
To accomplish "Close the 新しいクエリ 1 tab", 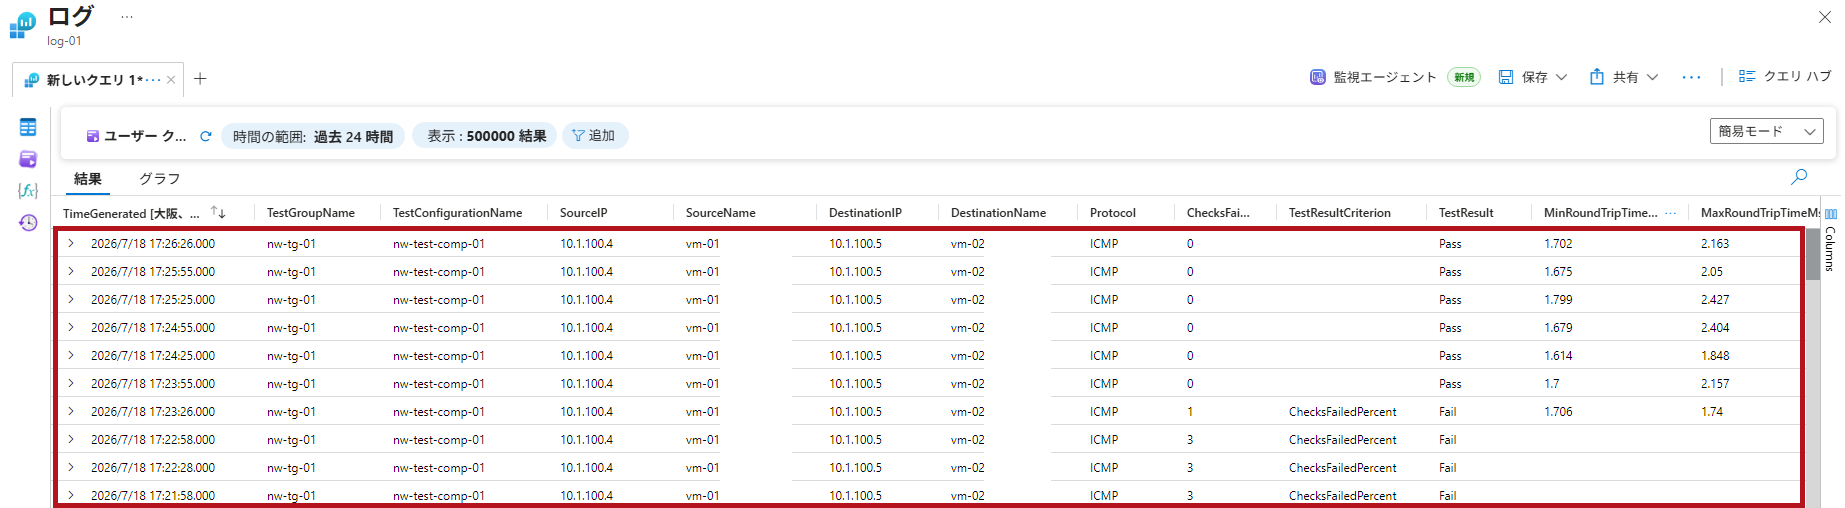I will click(171, 80).
